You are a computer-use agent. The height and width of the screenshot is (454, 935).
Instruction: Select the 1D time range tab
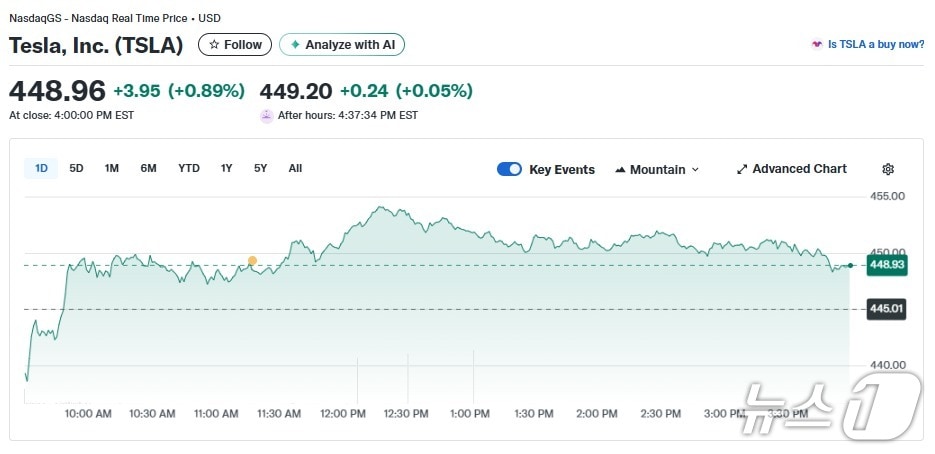[41, 169]
